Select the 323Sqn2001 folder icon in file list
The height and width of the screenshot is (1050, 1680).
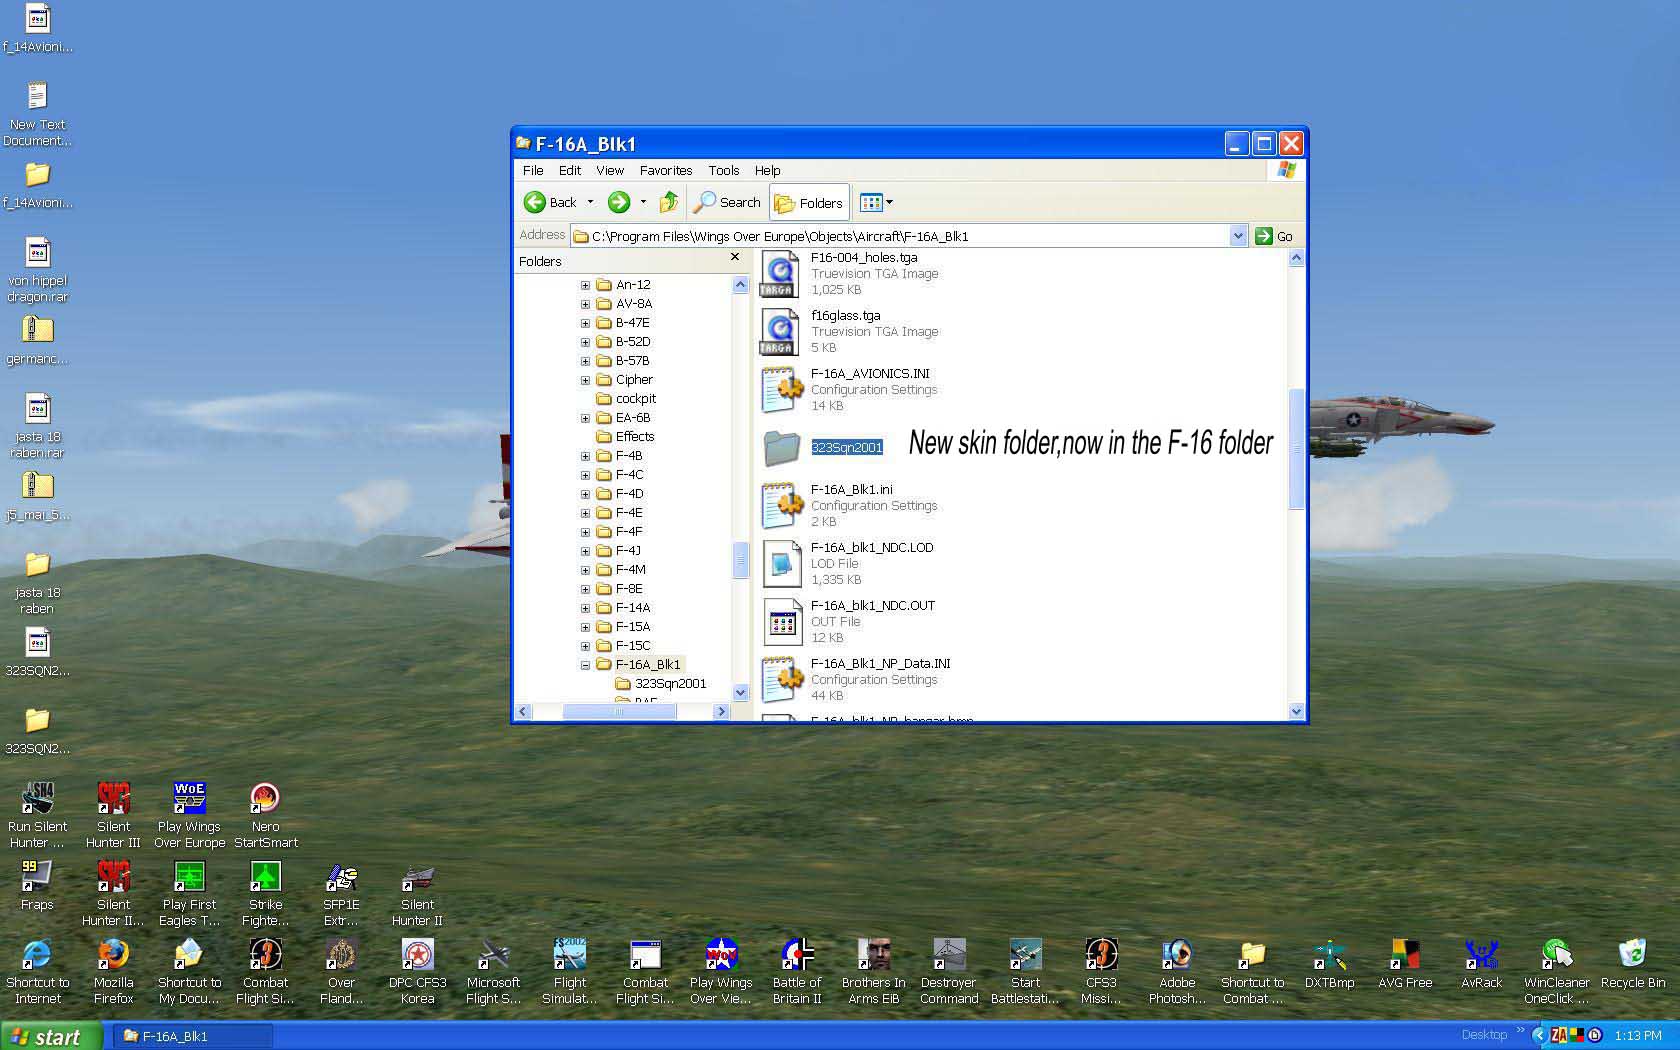click(x=781, y=448)
